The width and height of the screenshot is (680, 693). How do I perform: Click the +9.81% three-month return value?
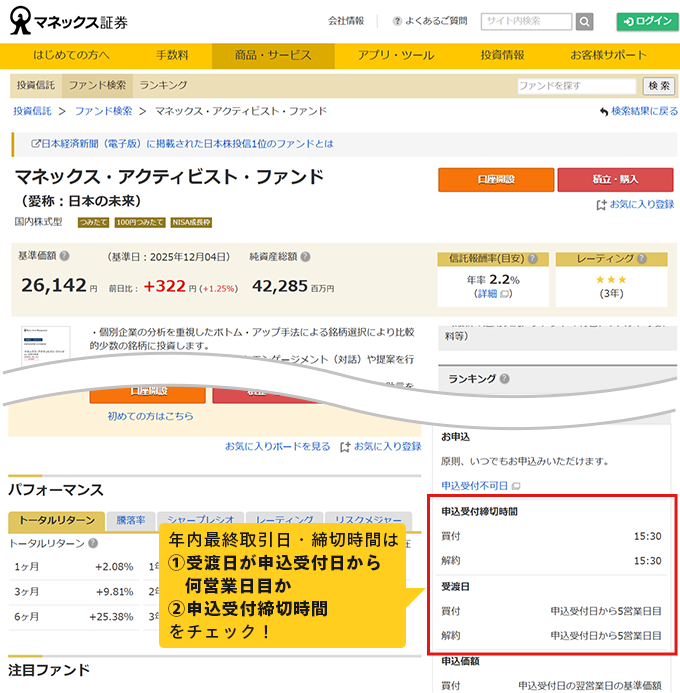tap(114, 592)
